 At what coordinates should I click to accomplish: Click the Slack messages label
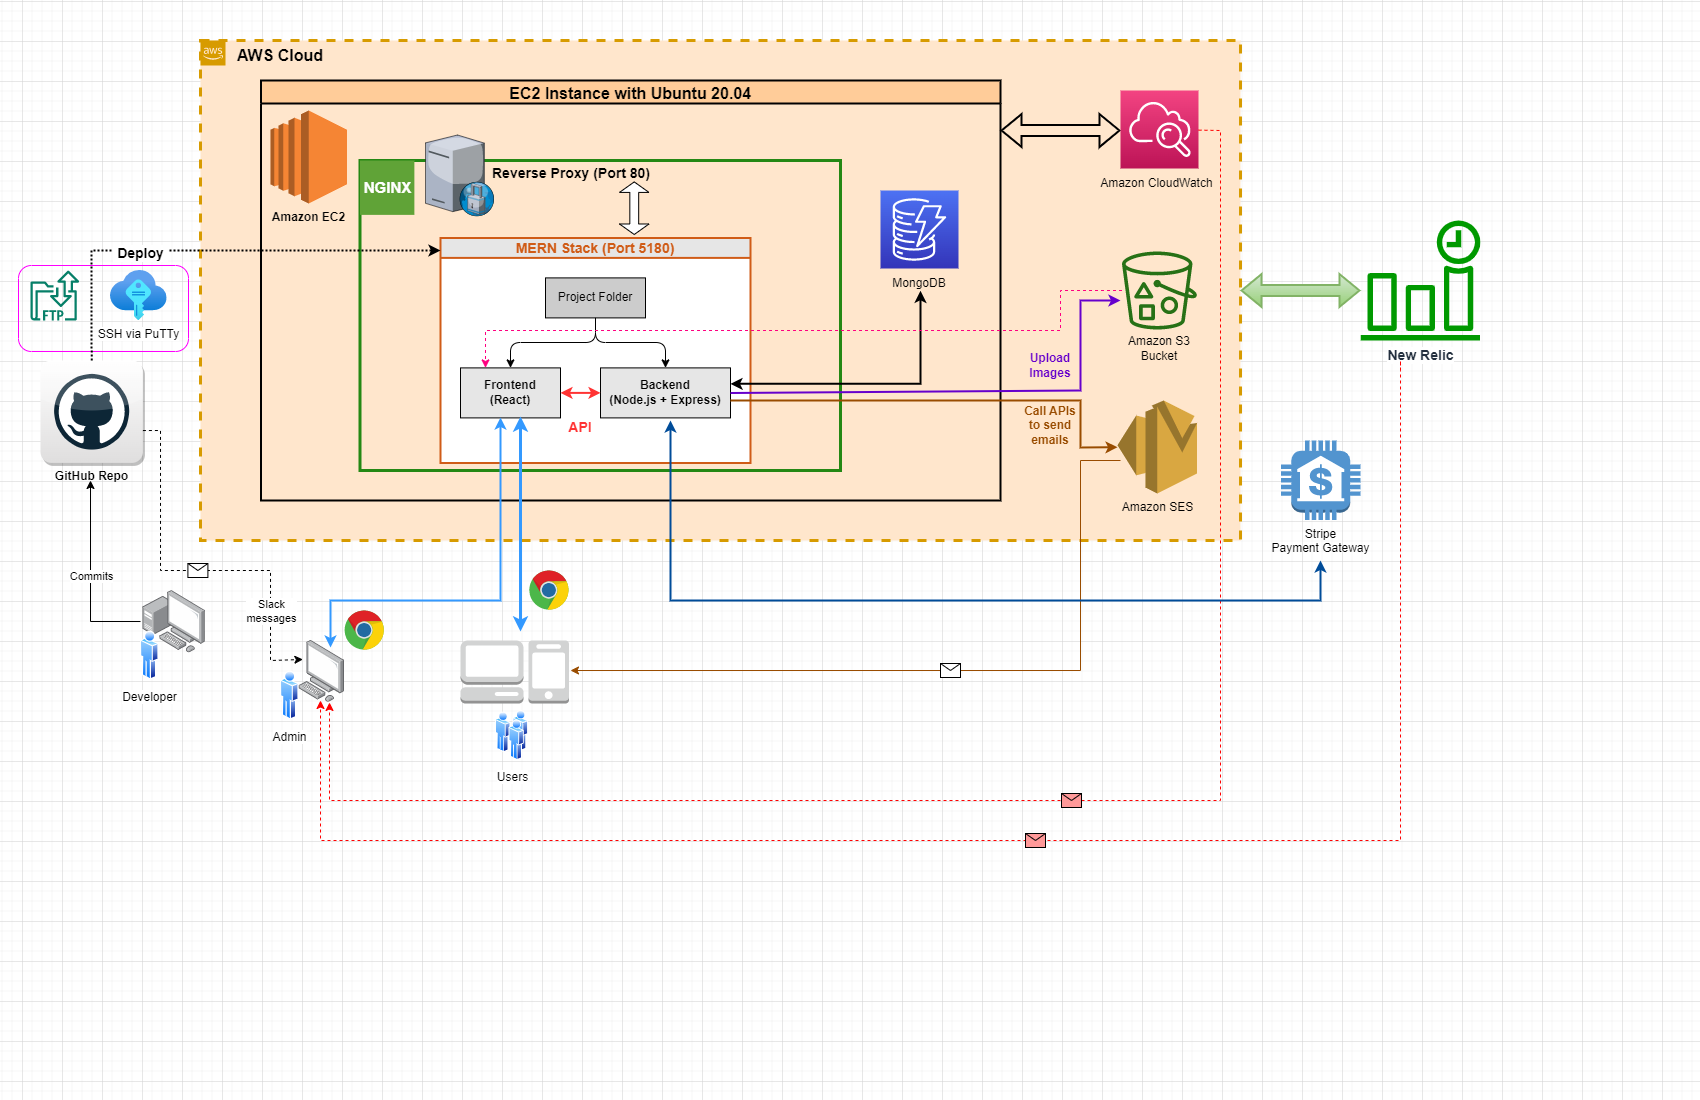[x=272, y=611]
